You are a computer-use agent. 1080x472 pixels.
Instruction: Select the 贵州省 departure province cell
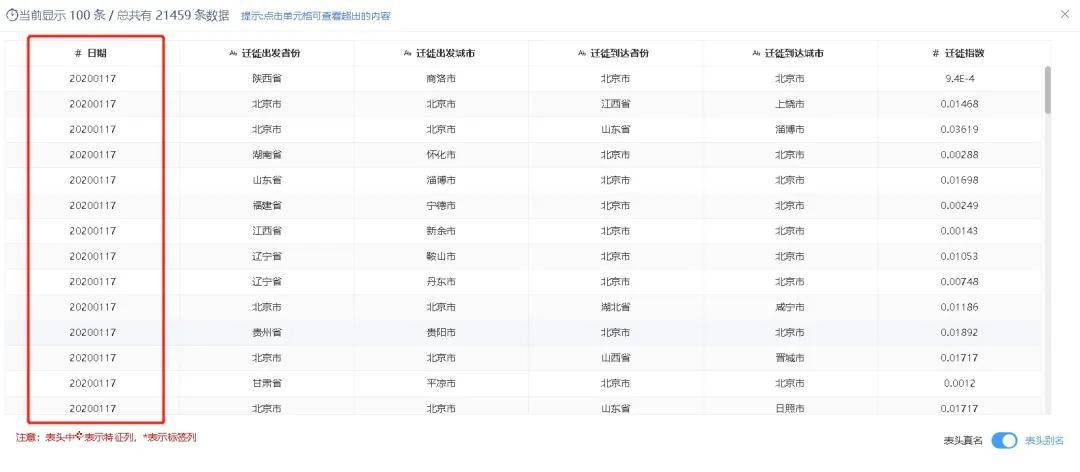pyautogui.click(x=267, y=332)
